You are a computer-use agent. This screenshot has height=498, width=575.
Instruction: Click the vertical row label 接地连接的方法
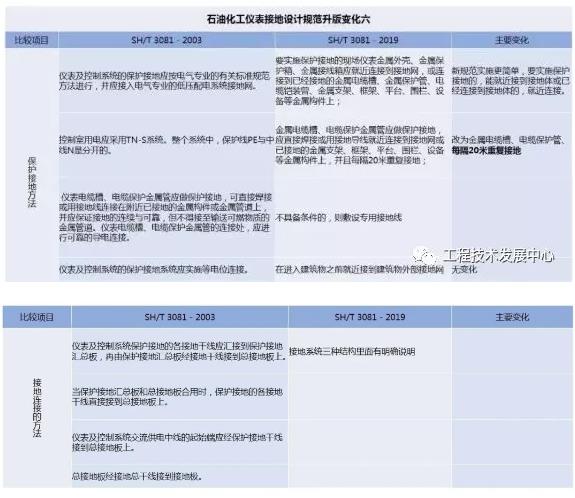pos(37,407)
